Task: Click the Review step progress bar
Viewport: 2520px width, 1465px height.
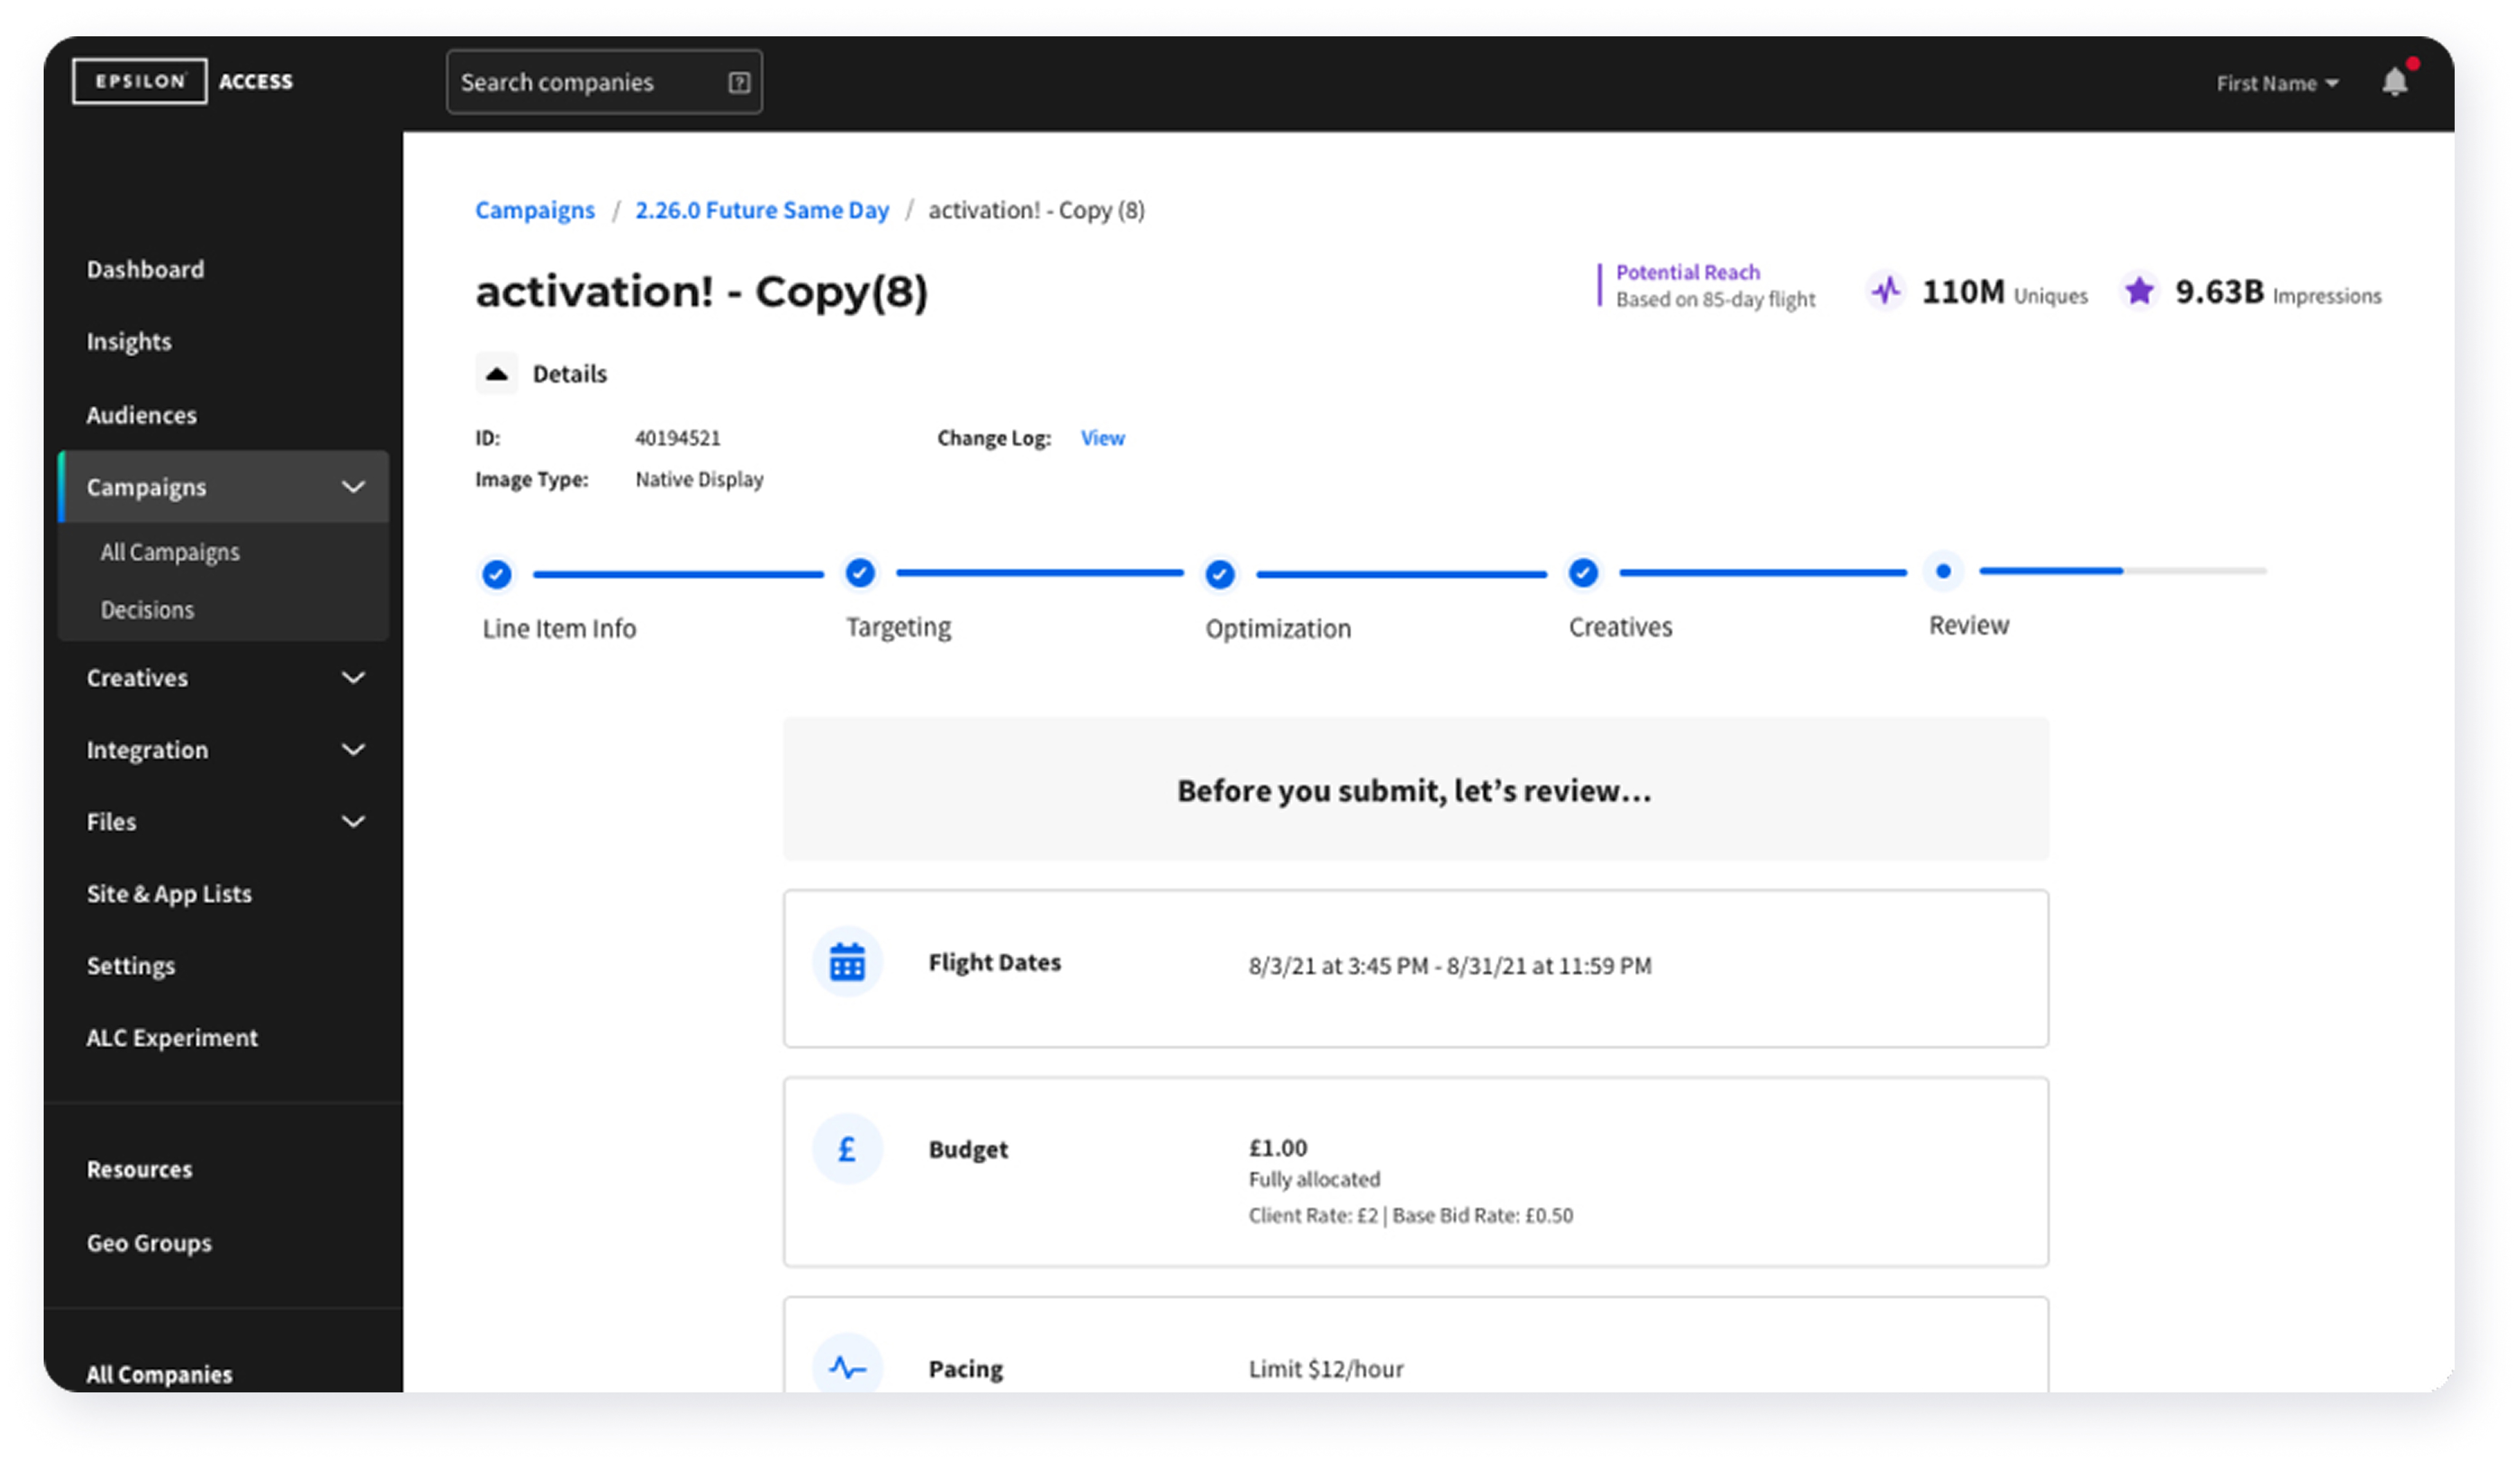Action: click(2122, 571)
